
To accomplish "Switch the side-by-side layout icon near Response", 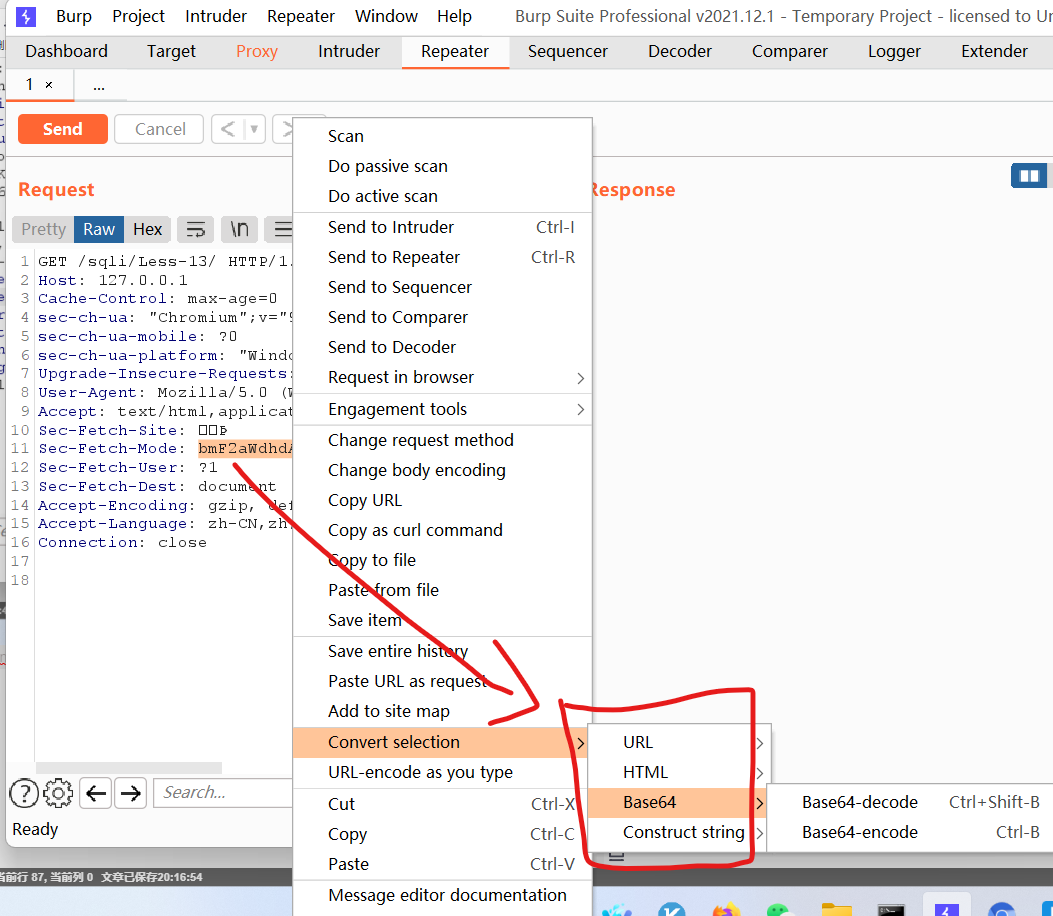I will click(1029, 176).
